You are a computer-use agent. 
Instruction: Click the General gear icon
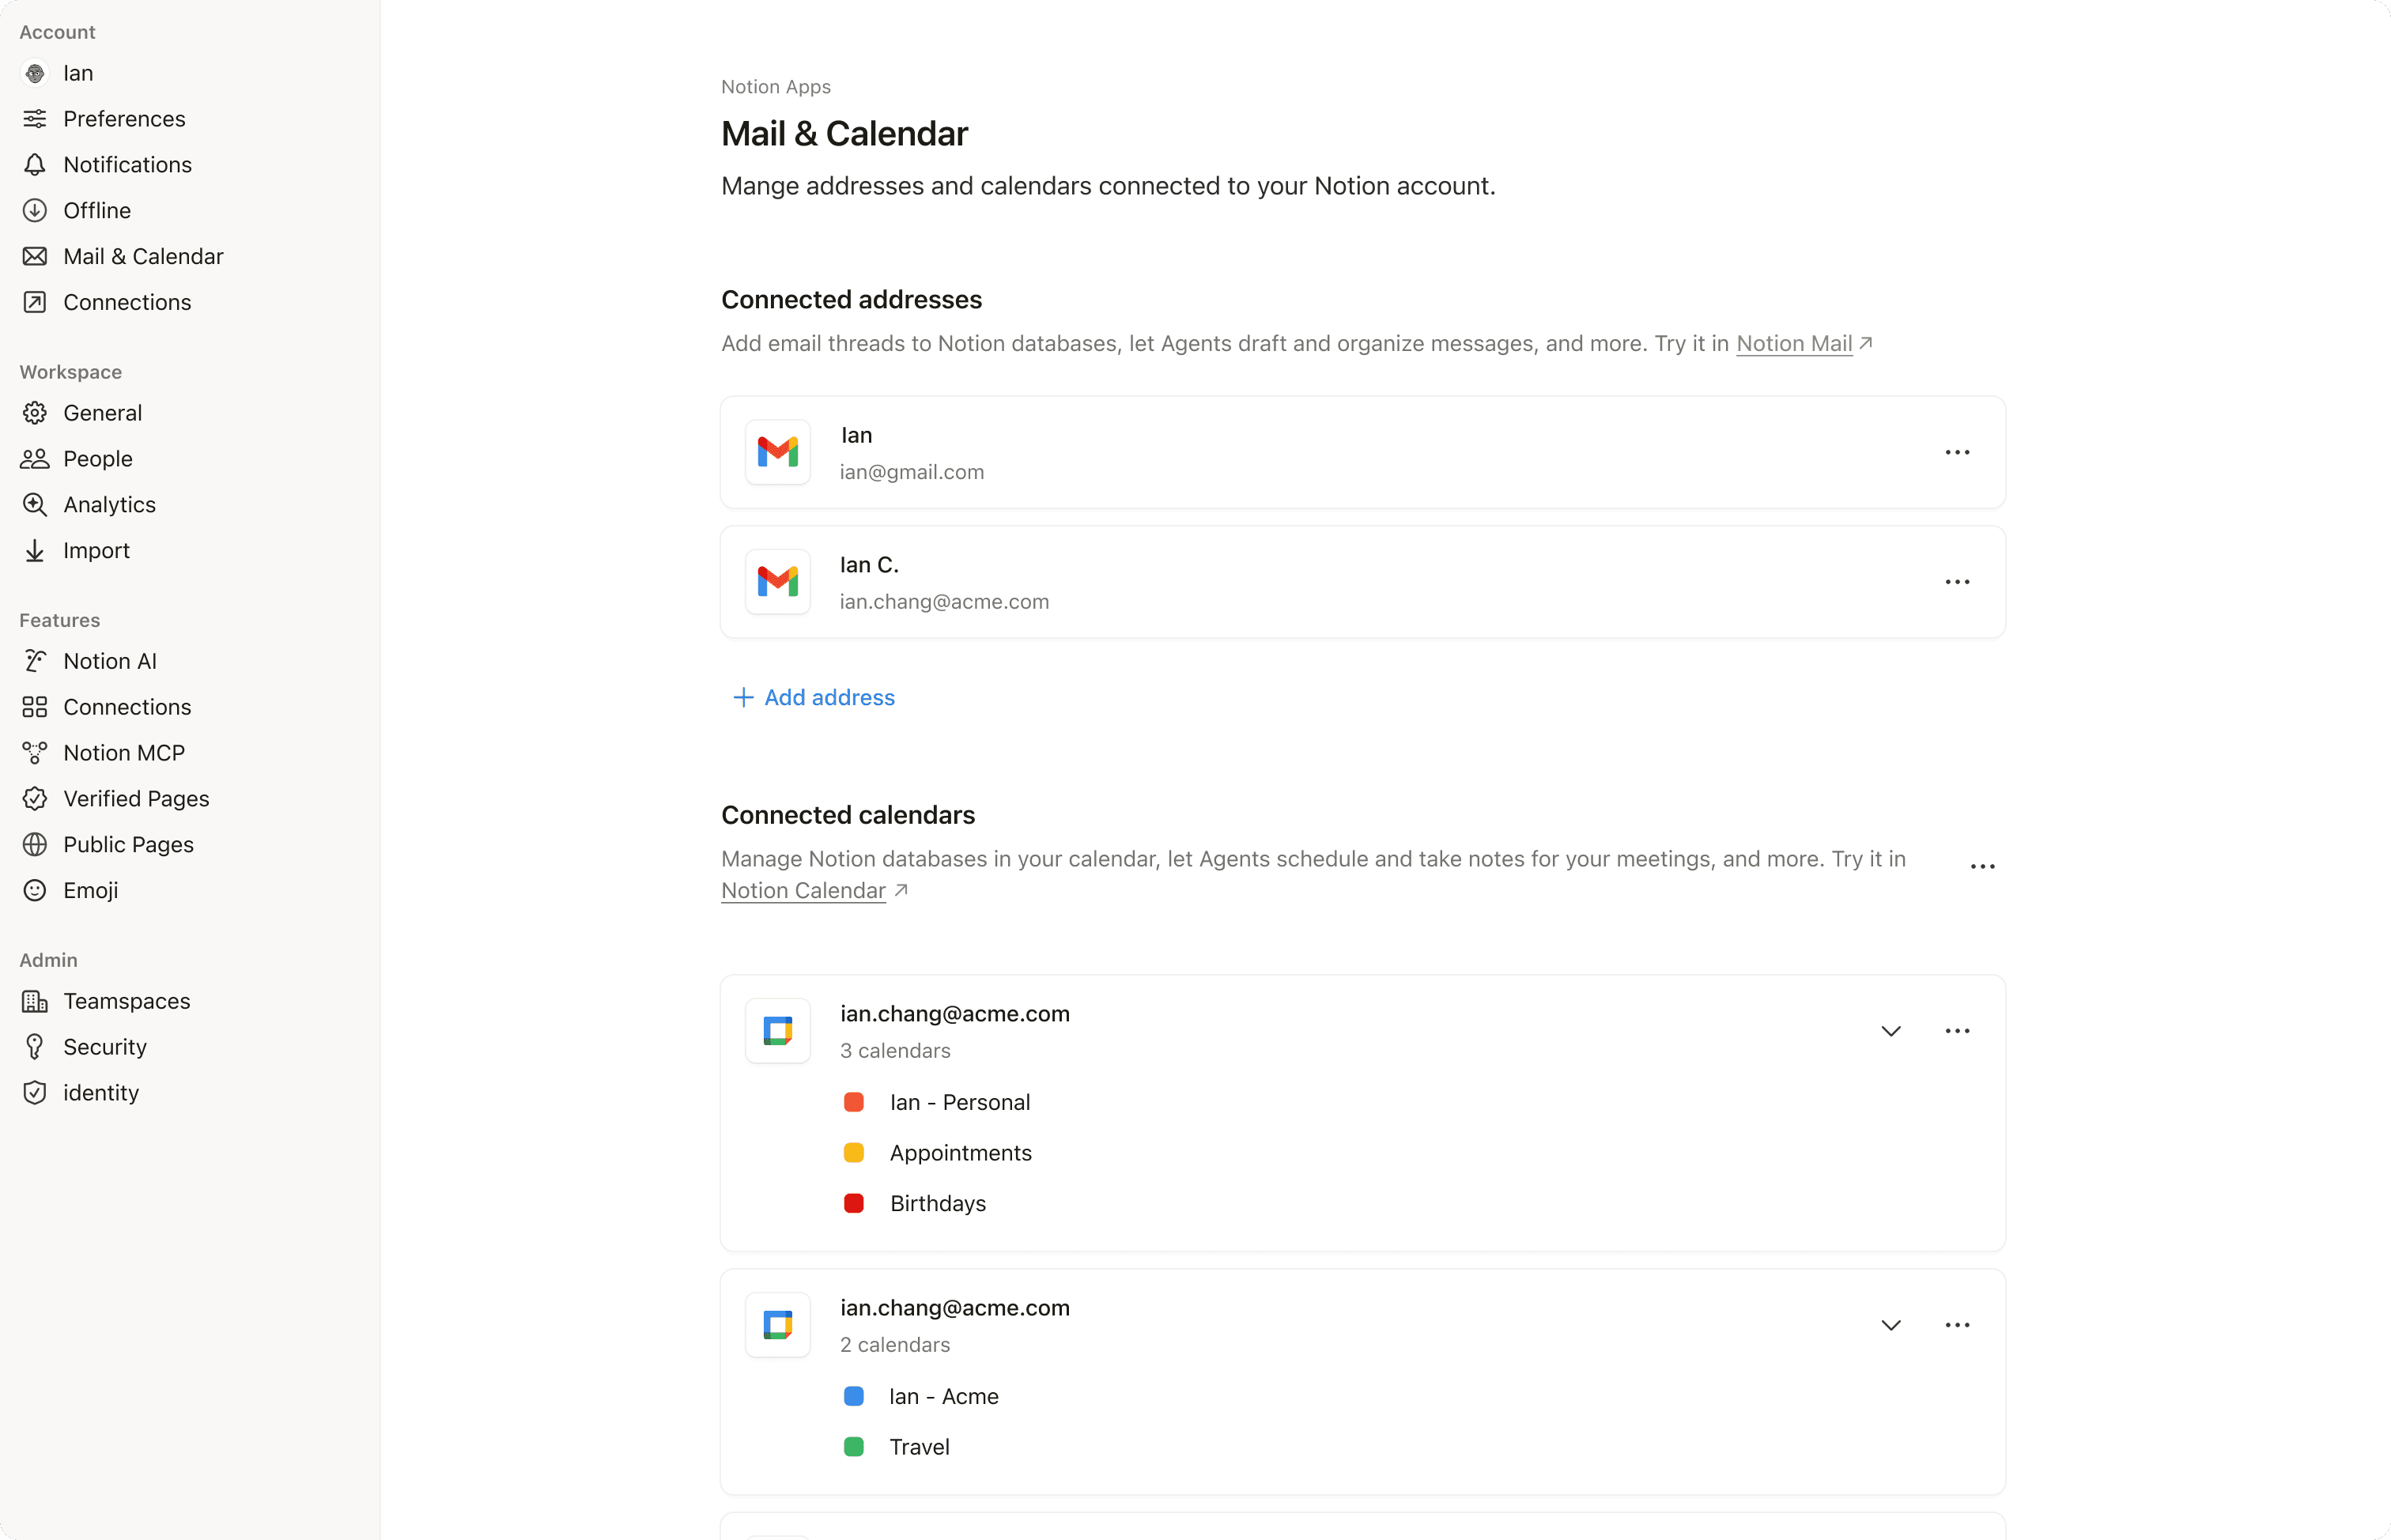tap(35, 413)
